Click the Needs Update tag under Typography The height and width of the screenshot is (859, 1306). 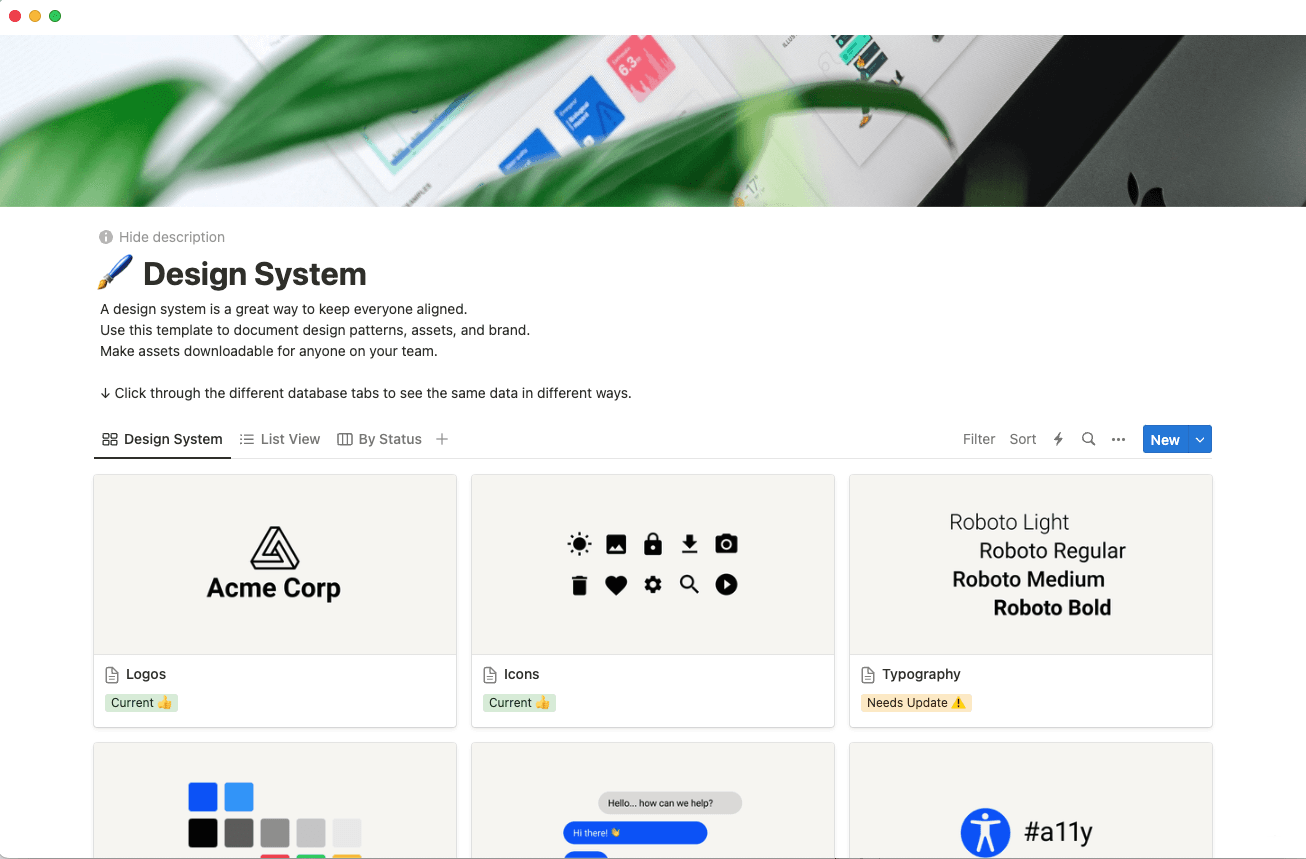[x=915, y=702]
